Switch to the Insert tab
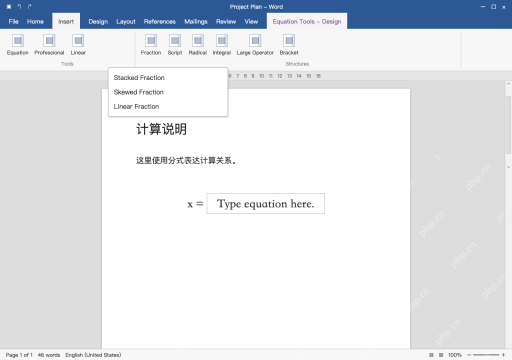 click(66, 22)
